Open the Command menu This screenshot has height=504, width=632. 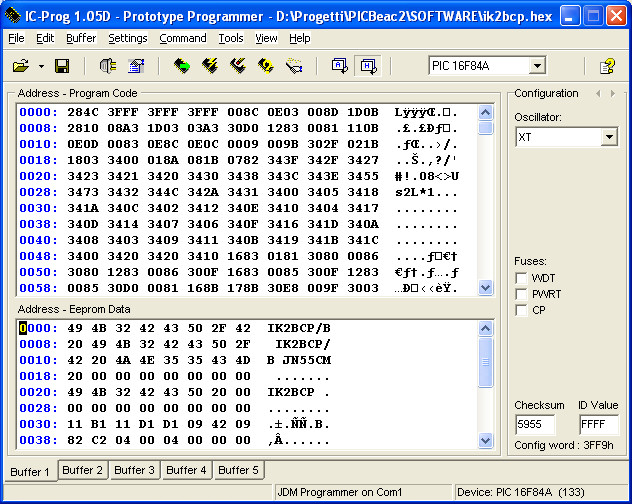coord(182,38)
